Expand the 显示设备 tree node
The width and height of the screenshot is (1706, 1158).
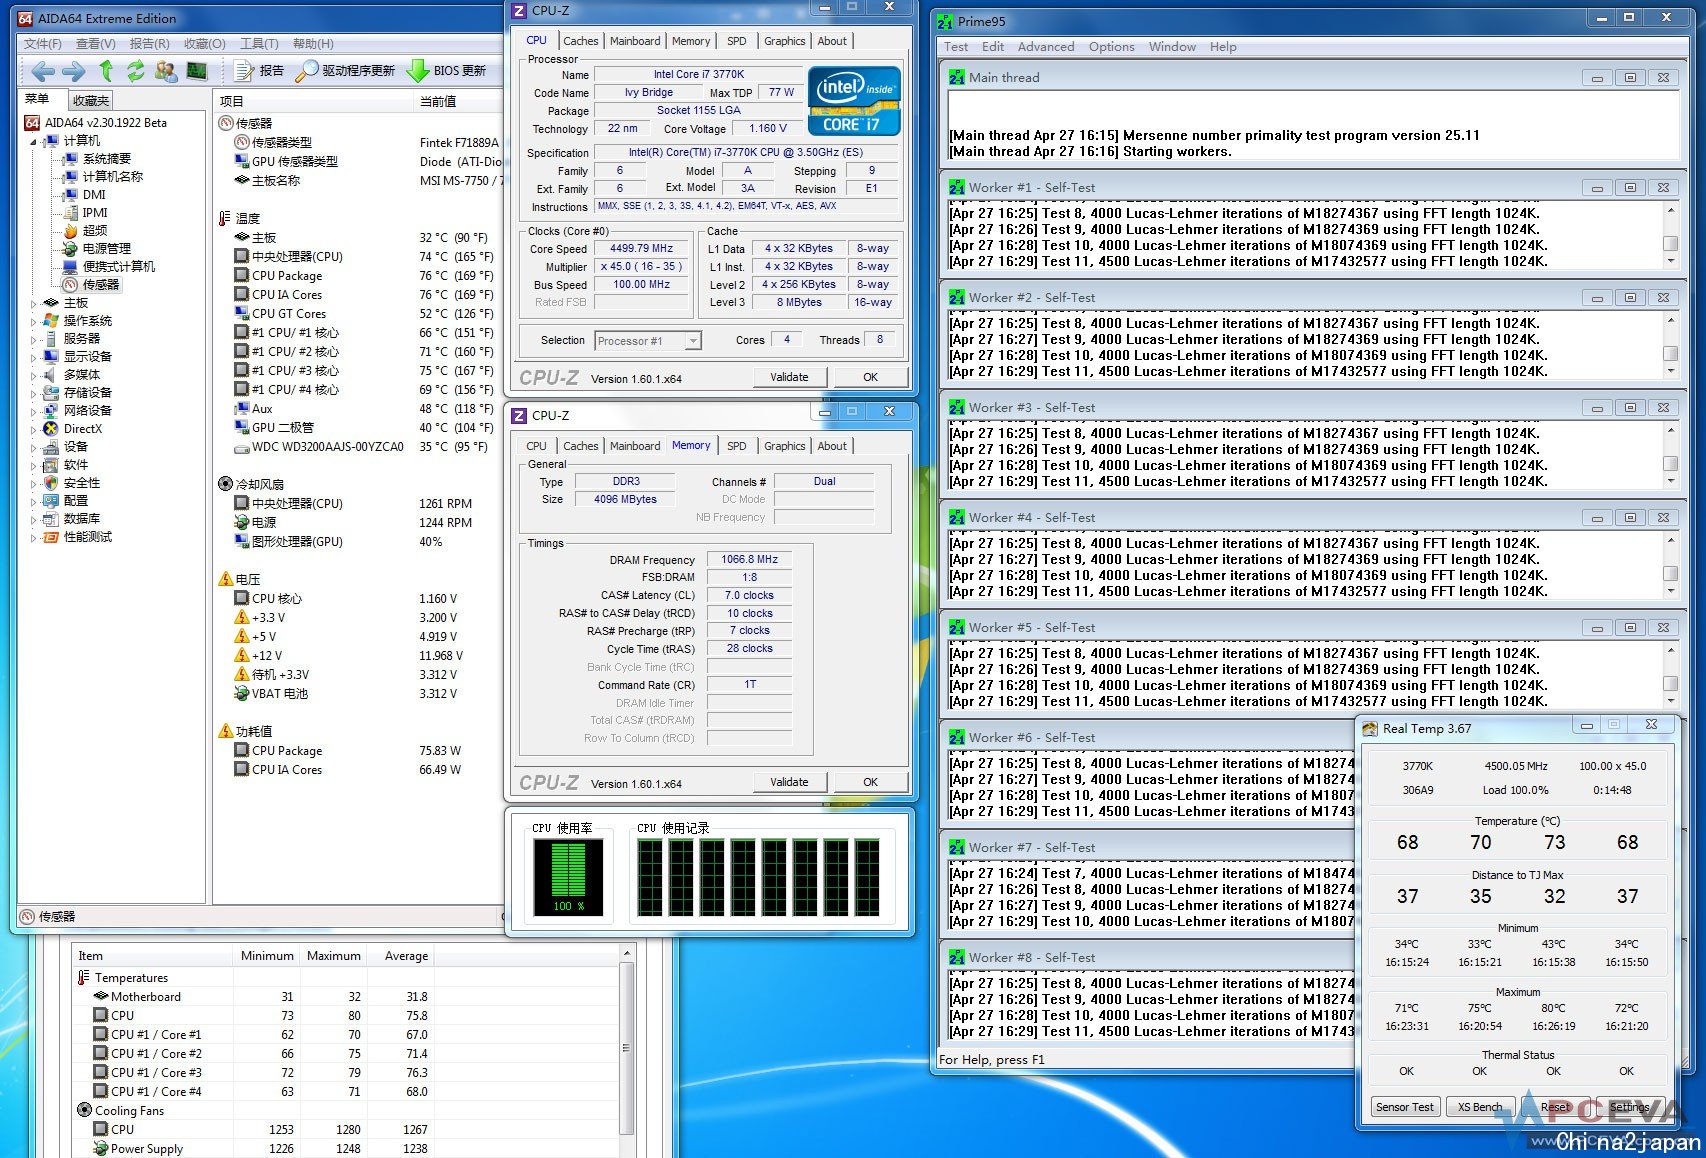point(33,357)
